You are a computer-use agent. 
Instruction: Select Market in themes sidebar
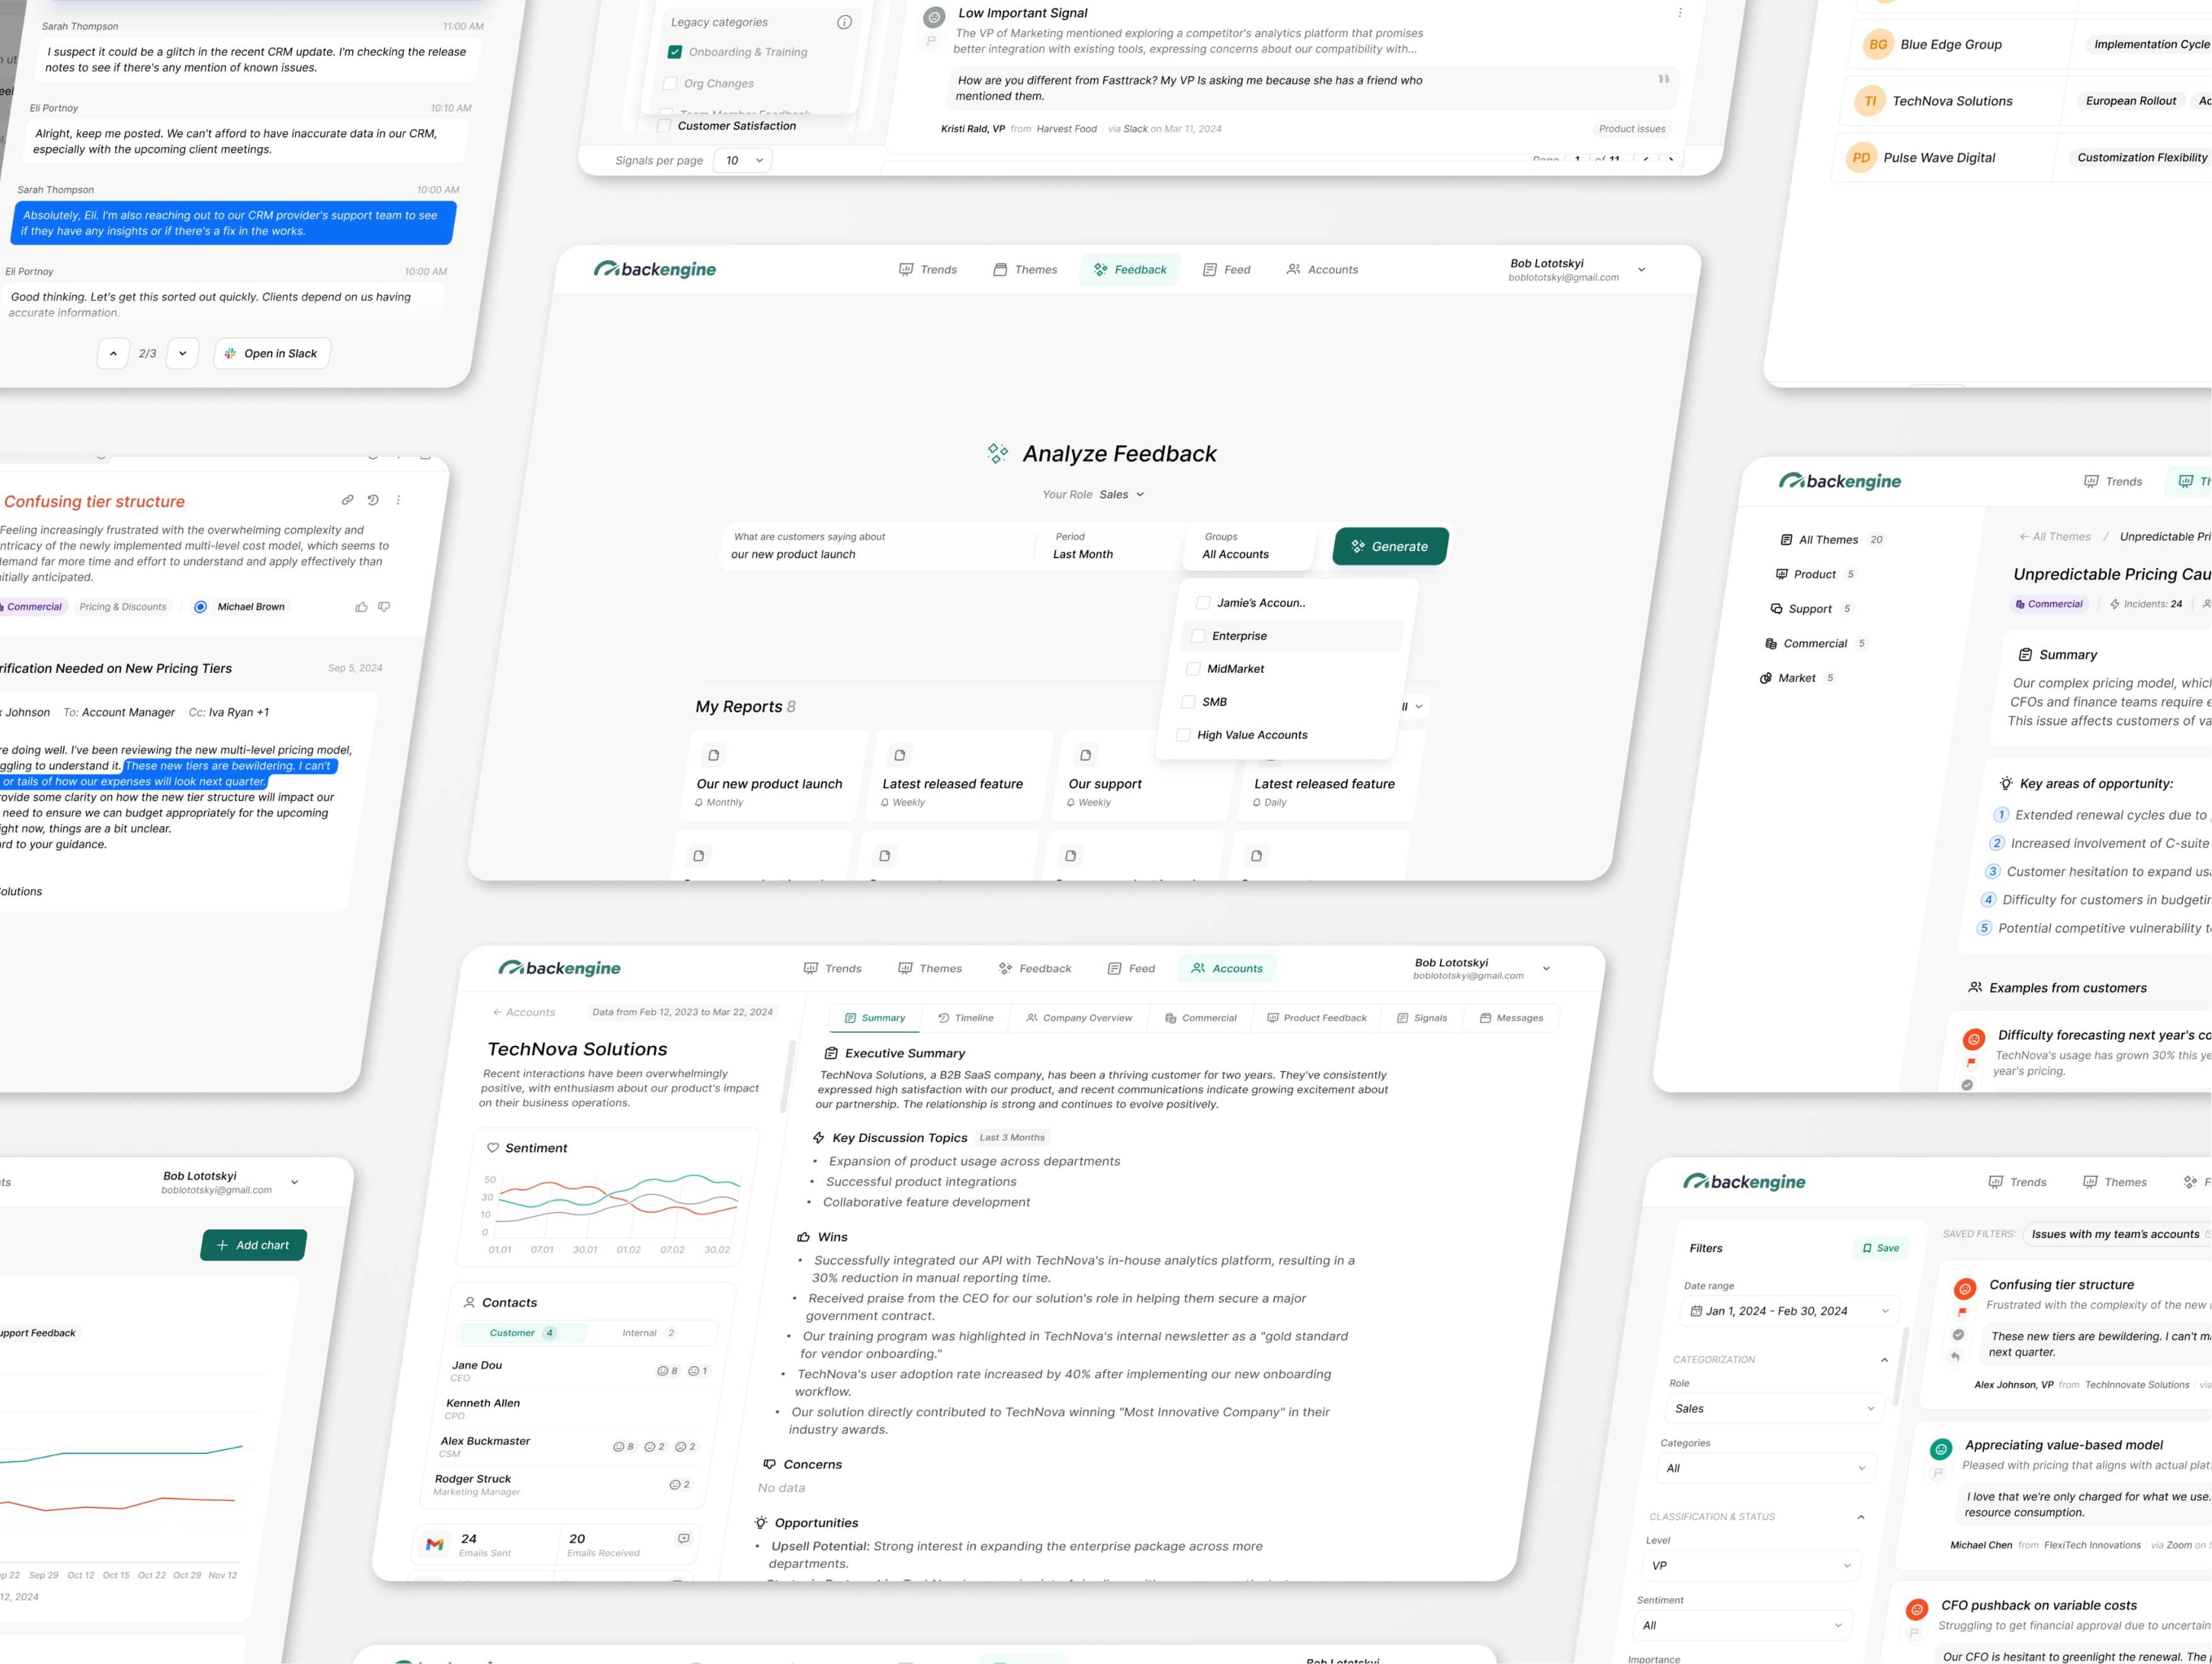1796,678
